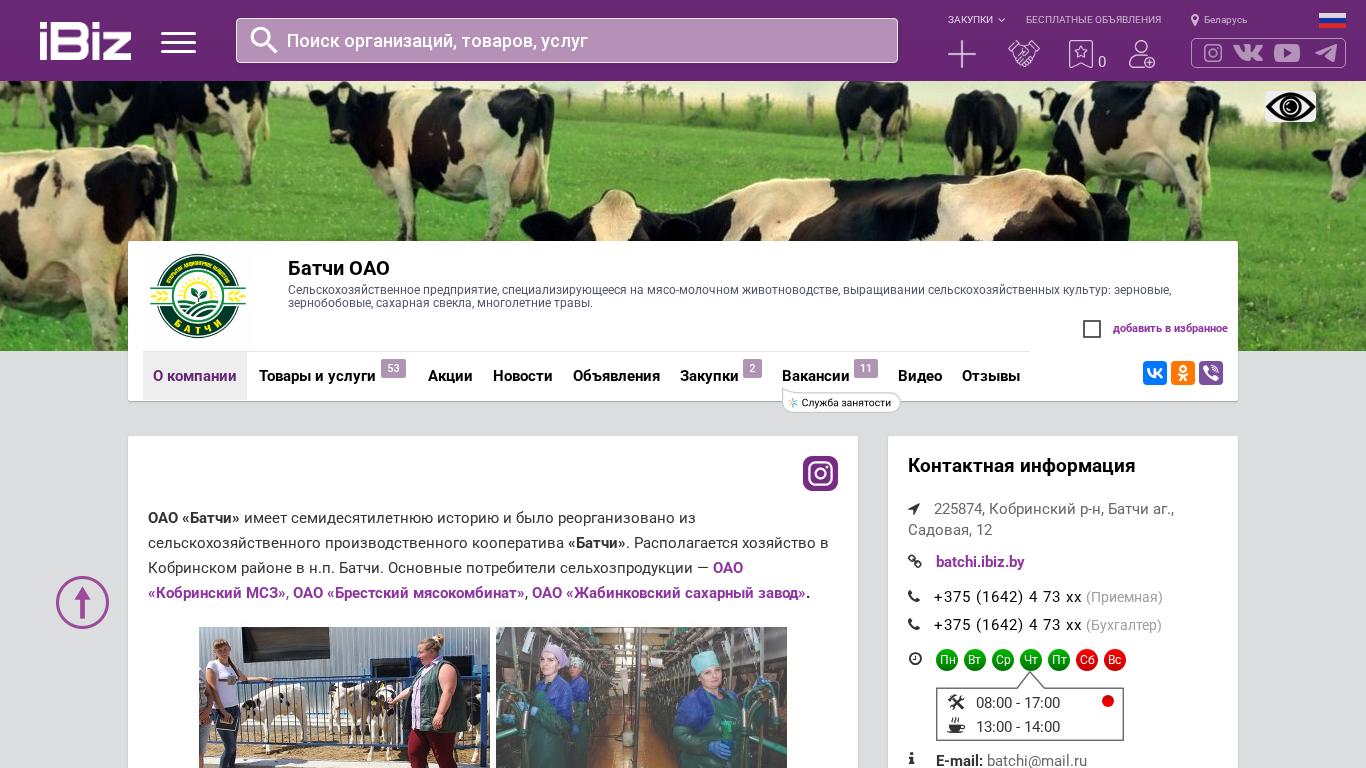Viewport: 1366px width, 768px height.
Task: Toggle accessibility eye icon on banner
Action: point(1290,106)
